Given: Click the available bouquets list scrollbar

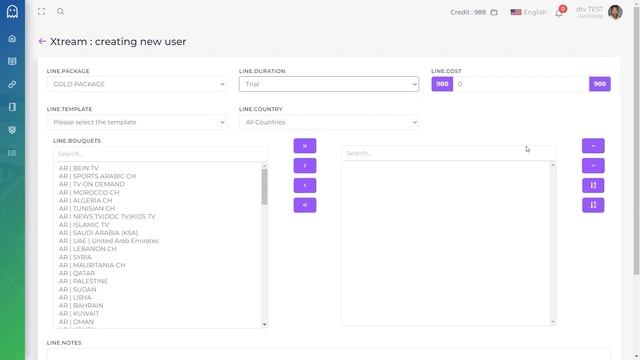Looking at the screenshot, I should point(264,187).
